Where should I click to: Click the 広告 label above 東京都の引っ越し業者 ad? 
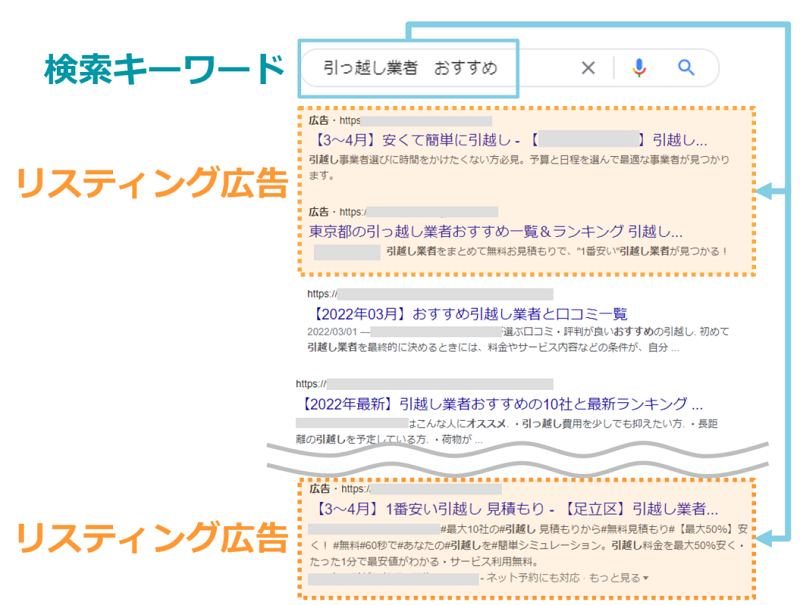[318, 212]
